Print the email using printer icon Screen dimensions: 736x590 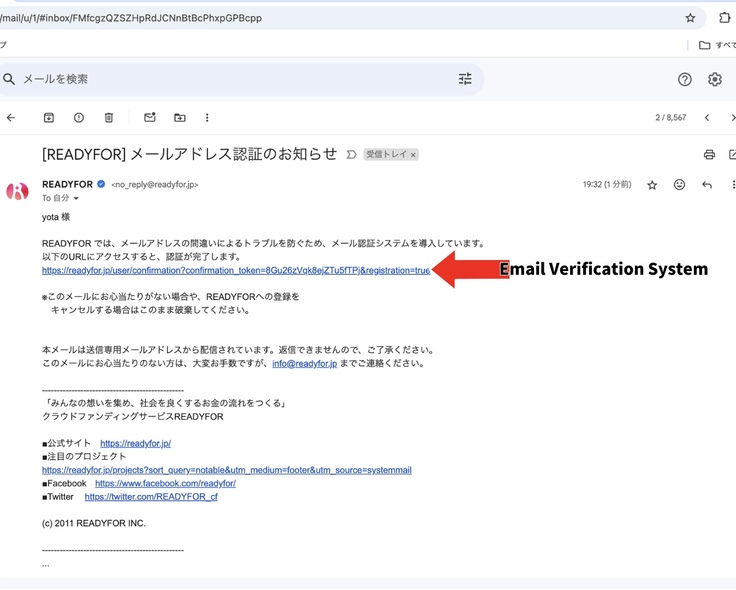point(709,155)
